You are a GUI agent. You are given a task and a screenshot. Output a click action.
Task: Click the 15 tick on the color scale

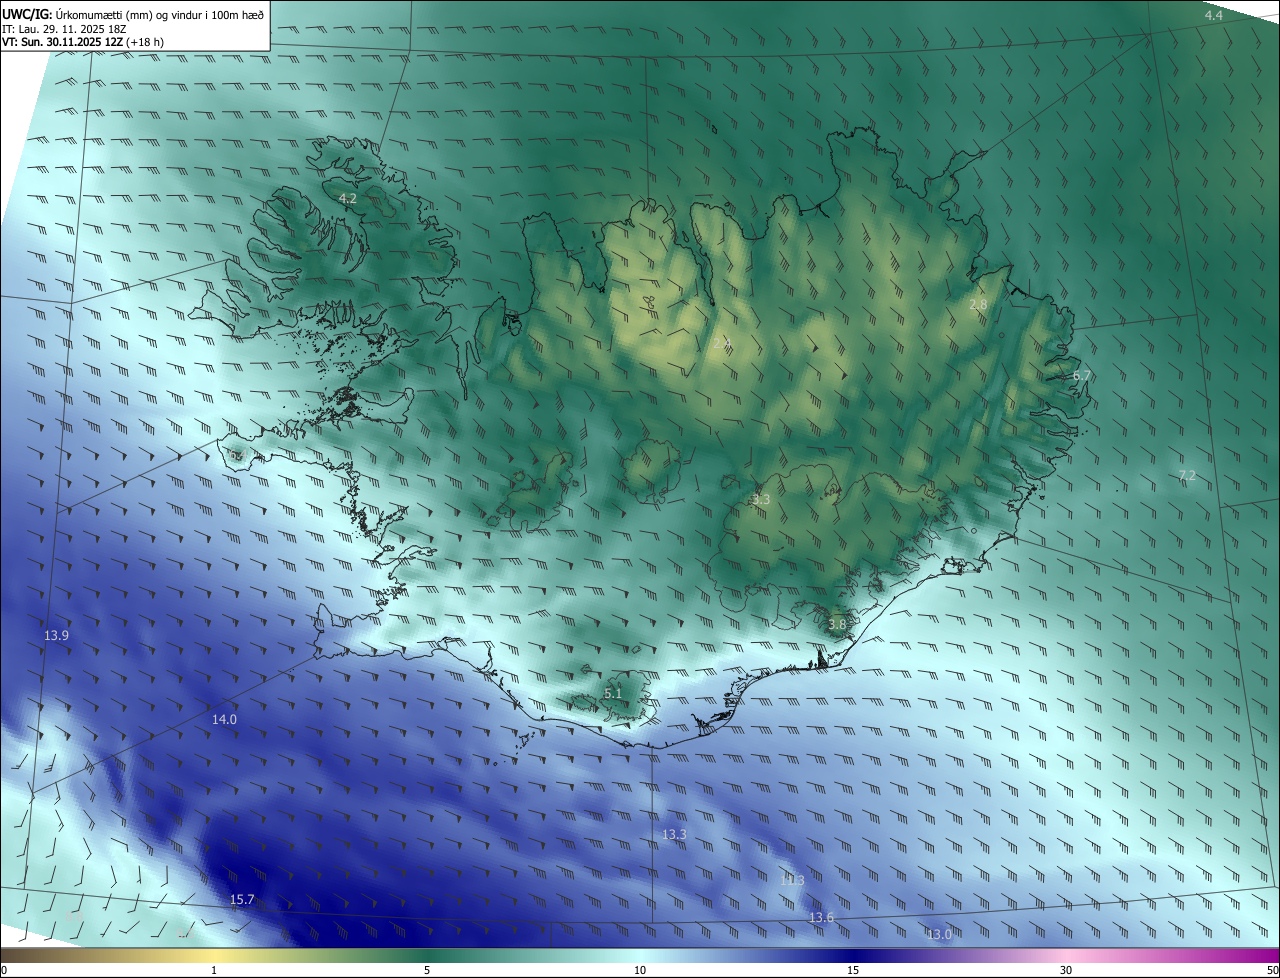click(x=853, y=970)
